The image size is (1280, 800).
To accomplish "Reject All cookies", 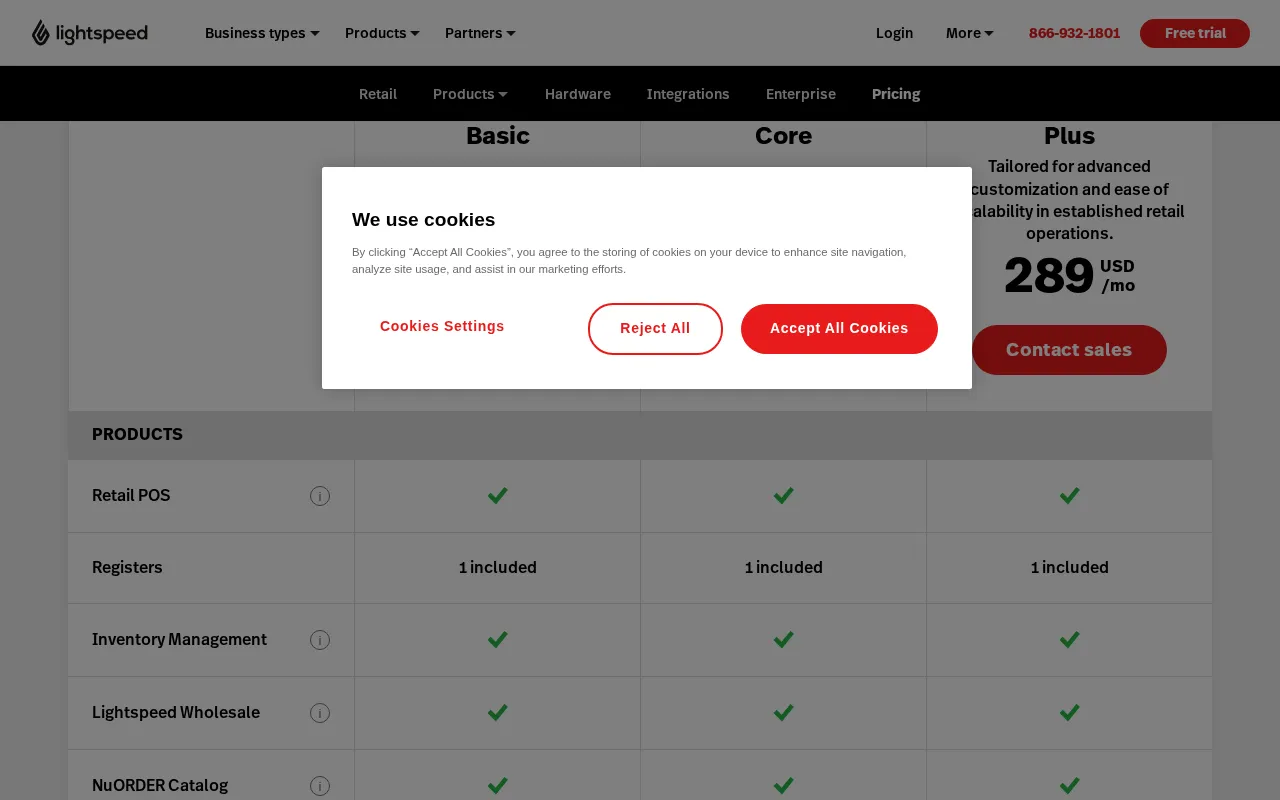I will point(655,328).
